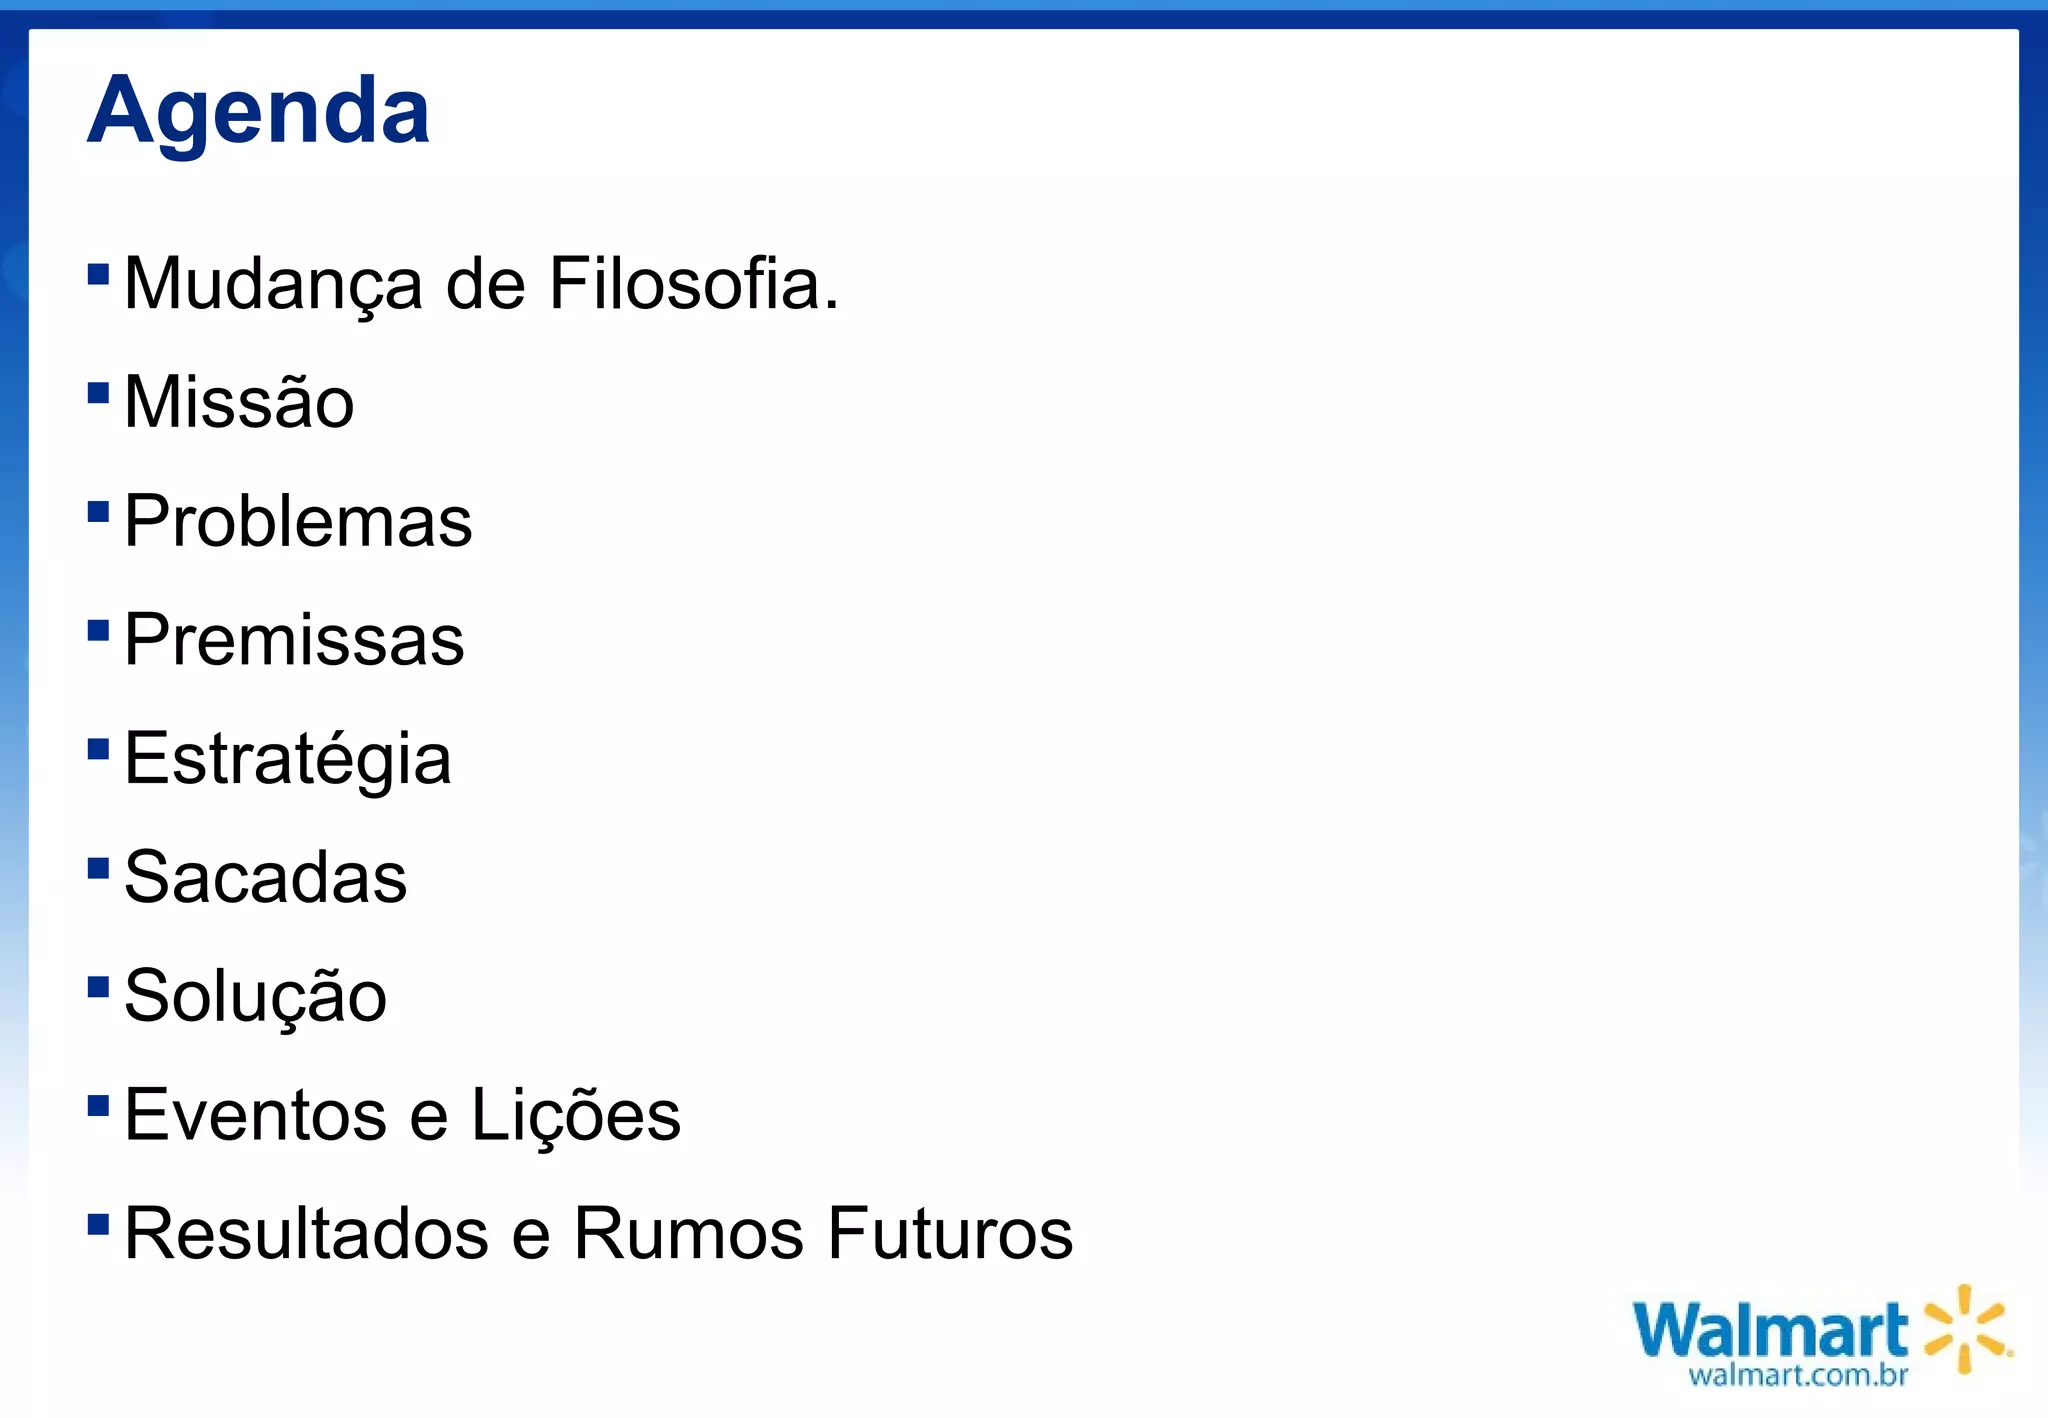Click the bullet beside Mudança de Filosofia
The image size is (2048, 1418).
[x=98, y=274]
